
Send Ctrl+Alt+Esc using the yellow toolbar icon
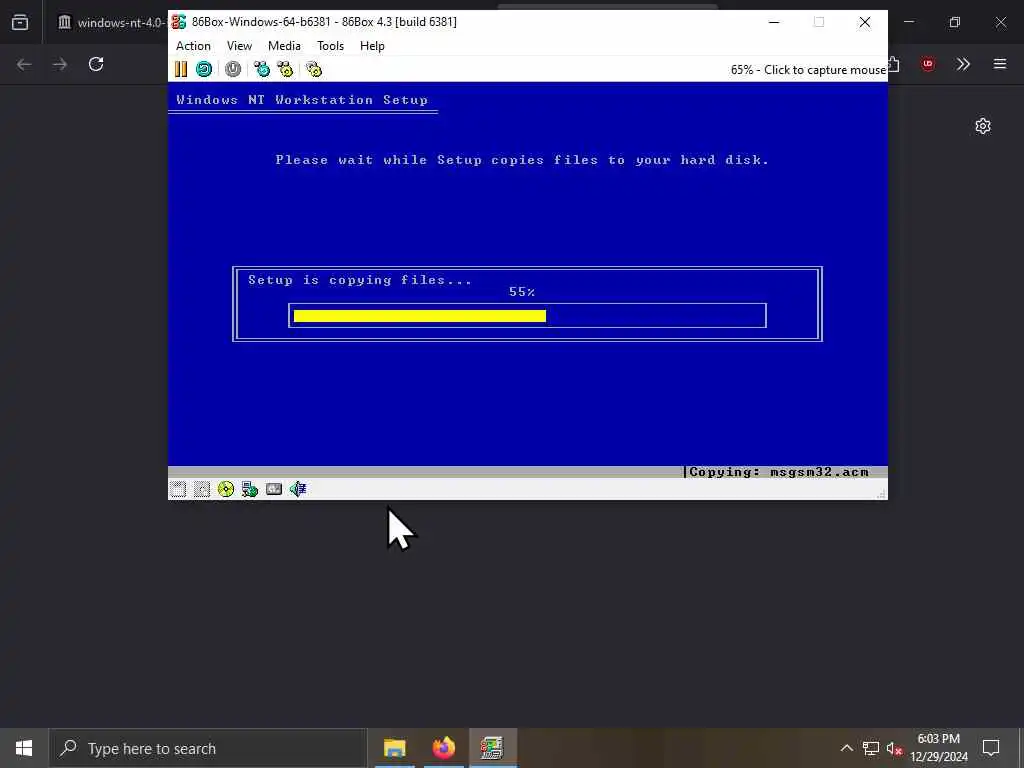[285, 69]
